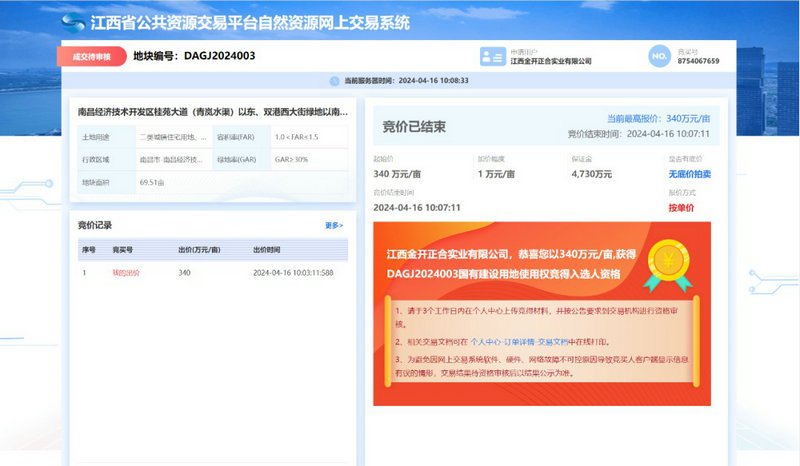Viewport: 800px width, 466px height.
Task: Click the red 成交待审核 status badge
Action: [92, 56]
